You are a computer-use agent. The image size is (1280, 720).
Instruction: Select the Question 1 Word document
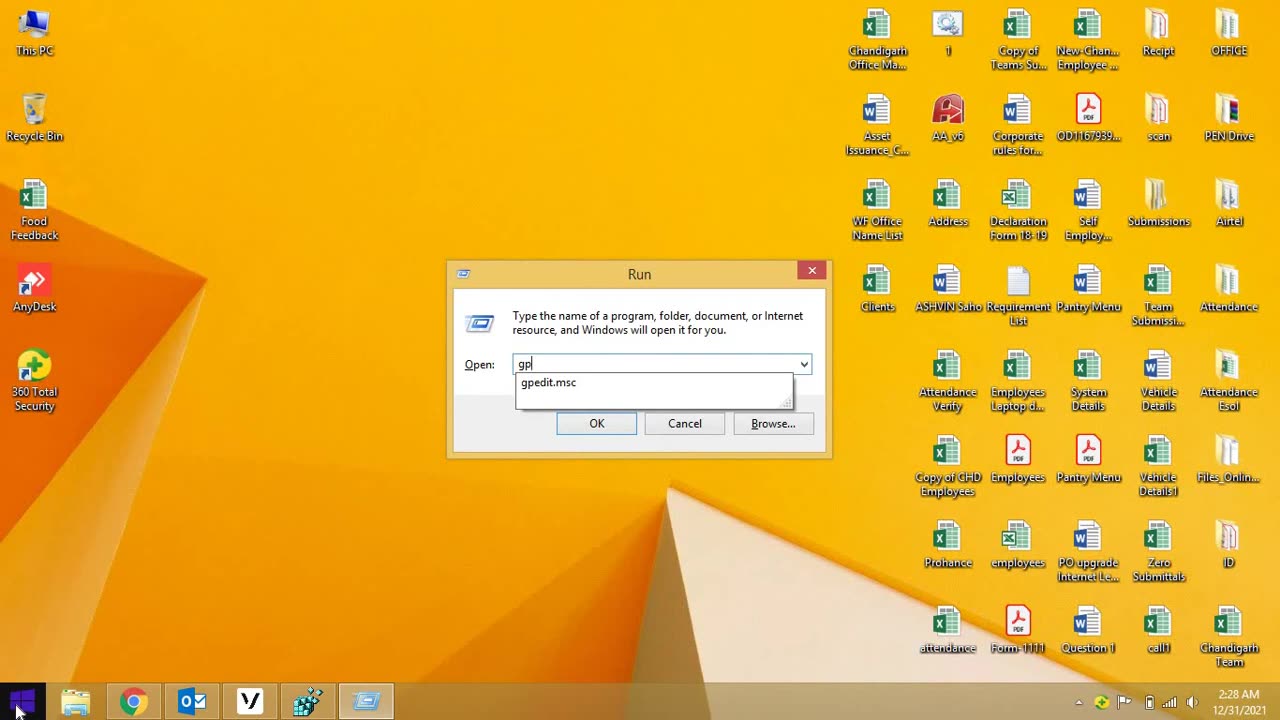[x=1088, y=630]
